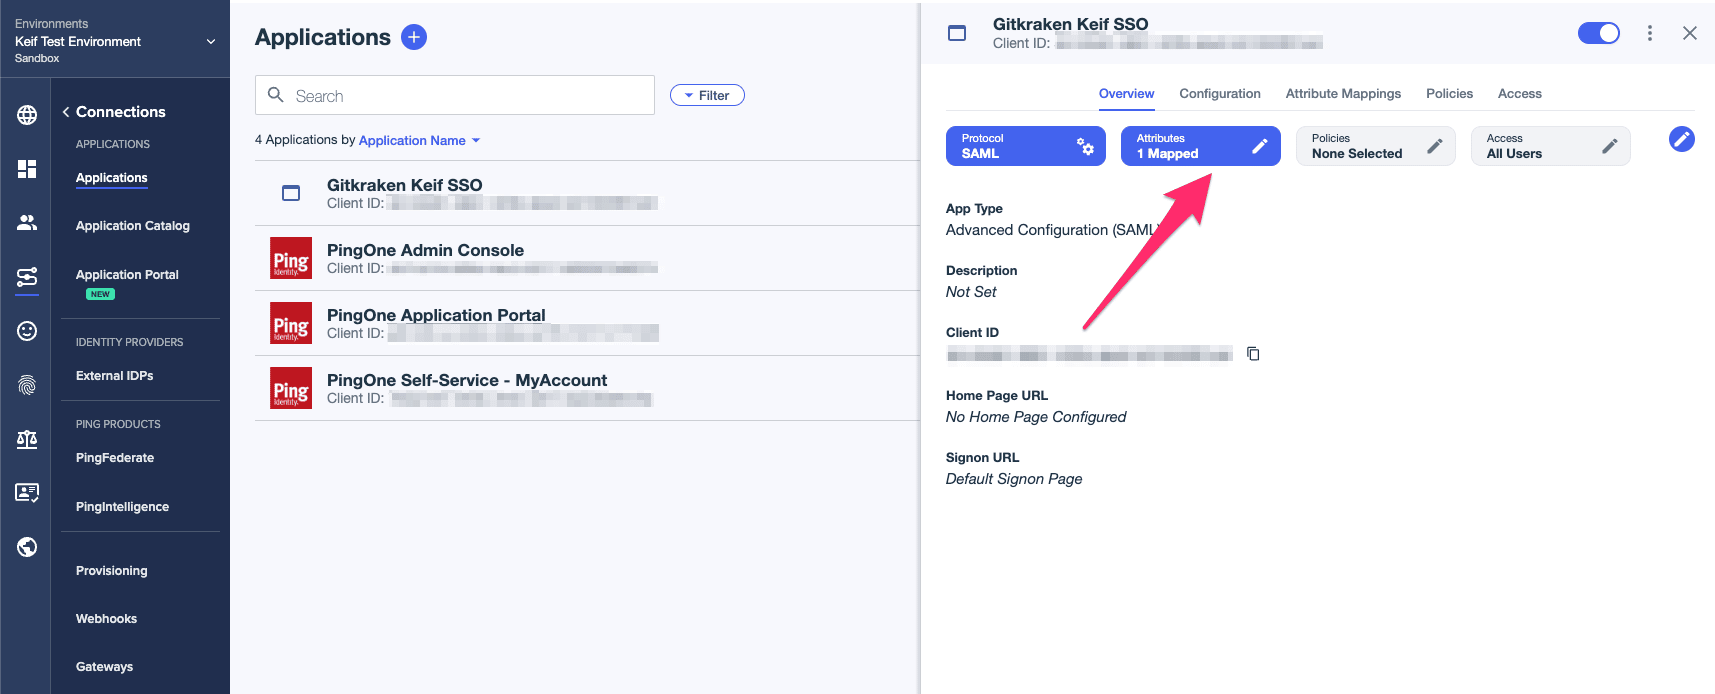Open the ID card icon in the left rail
This screenshot has width=1715, height=694.
(x=27, y=492)
